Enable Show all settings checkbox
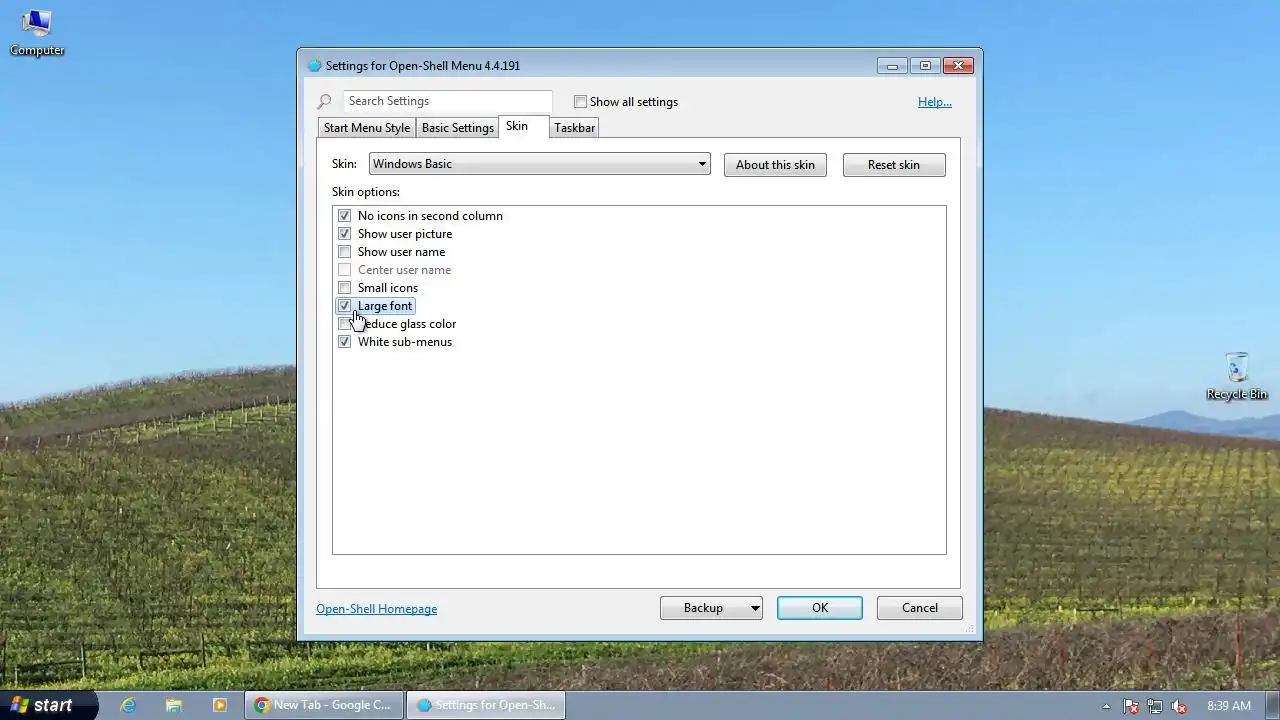 click(x=580, y=102)
